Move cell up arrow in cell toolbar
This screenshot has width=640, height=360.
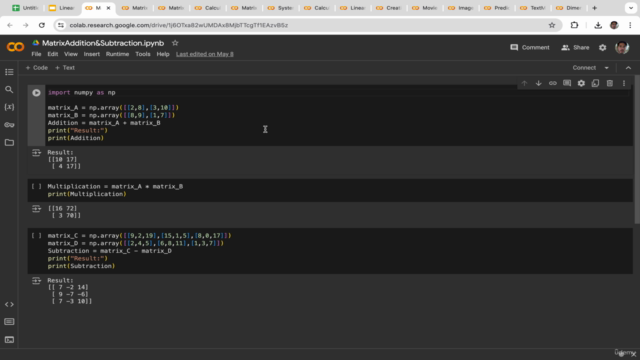(524, 83)
